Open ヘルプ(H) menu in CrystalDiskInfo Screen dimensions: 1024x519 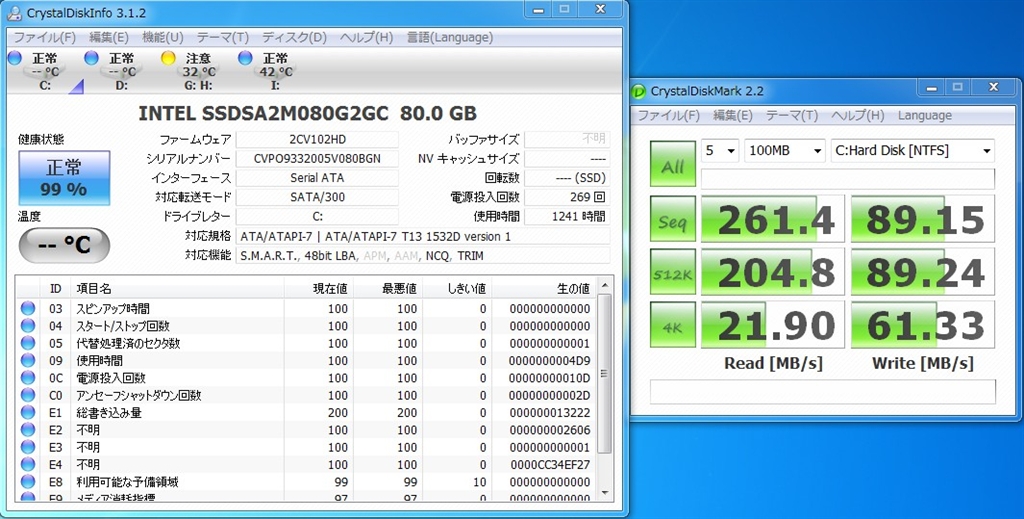366,37
